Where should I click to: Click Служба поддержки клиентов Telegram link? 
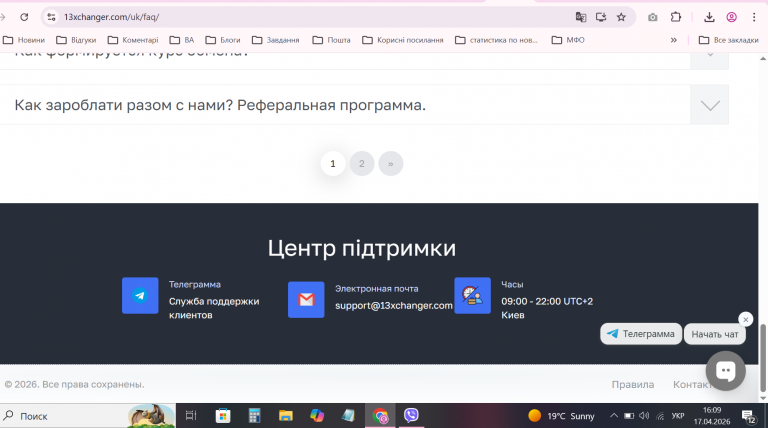[214, 308]
